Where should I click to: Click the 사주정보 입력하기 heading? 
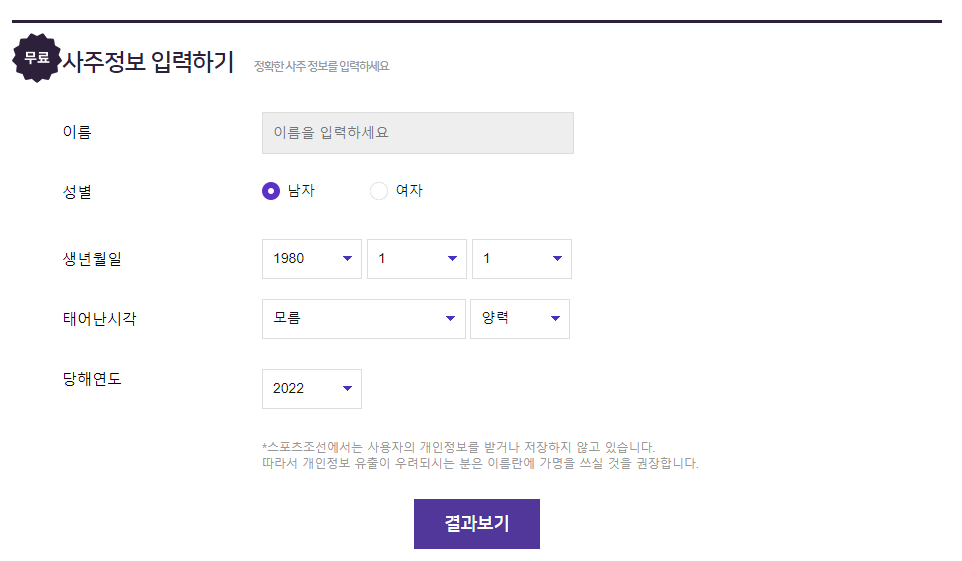[148, 62]
